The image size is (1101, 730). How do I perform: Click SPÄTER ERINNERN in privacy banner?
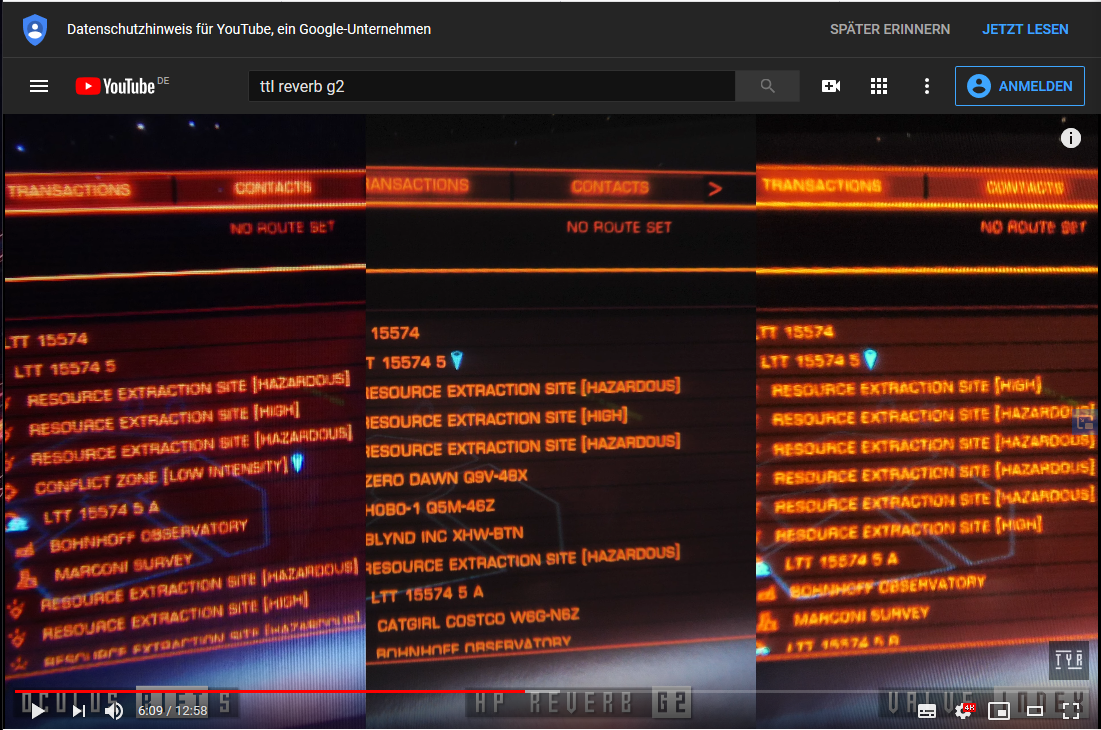[x=890, y=29]
